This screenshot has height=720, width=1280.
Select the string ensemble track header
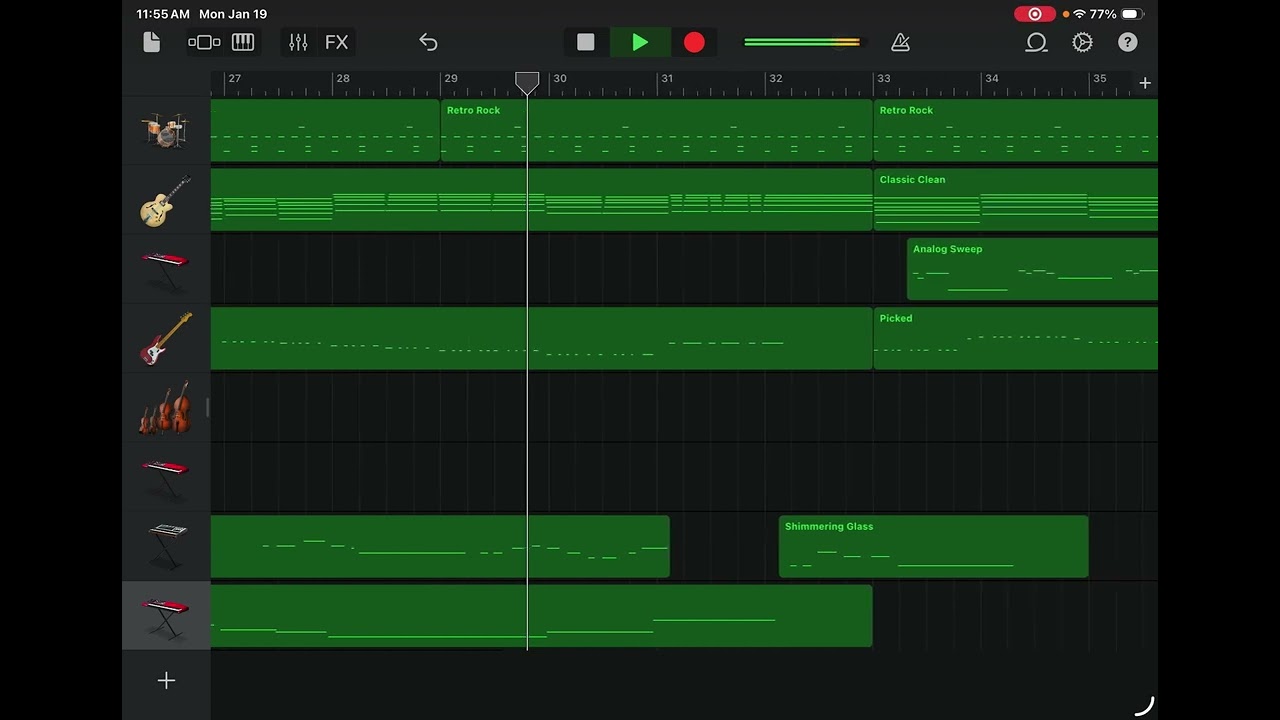click(166, 407)
